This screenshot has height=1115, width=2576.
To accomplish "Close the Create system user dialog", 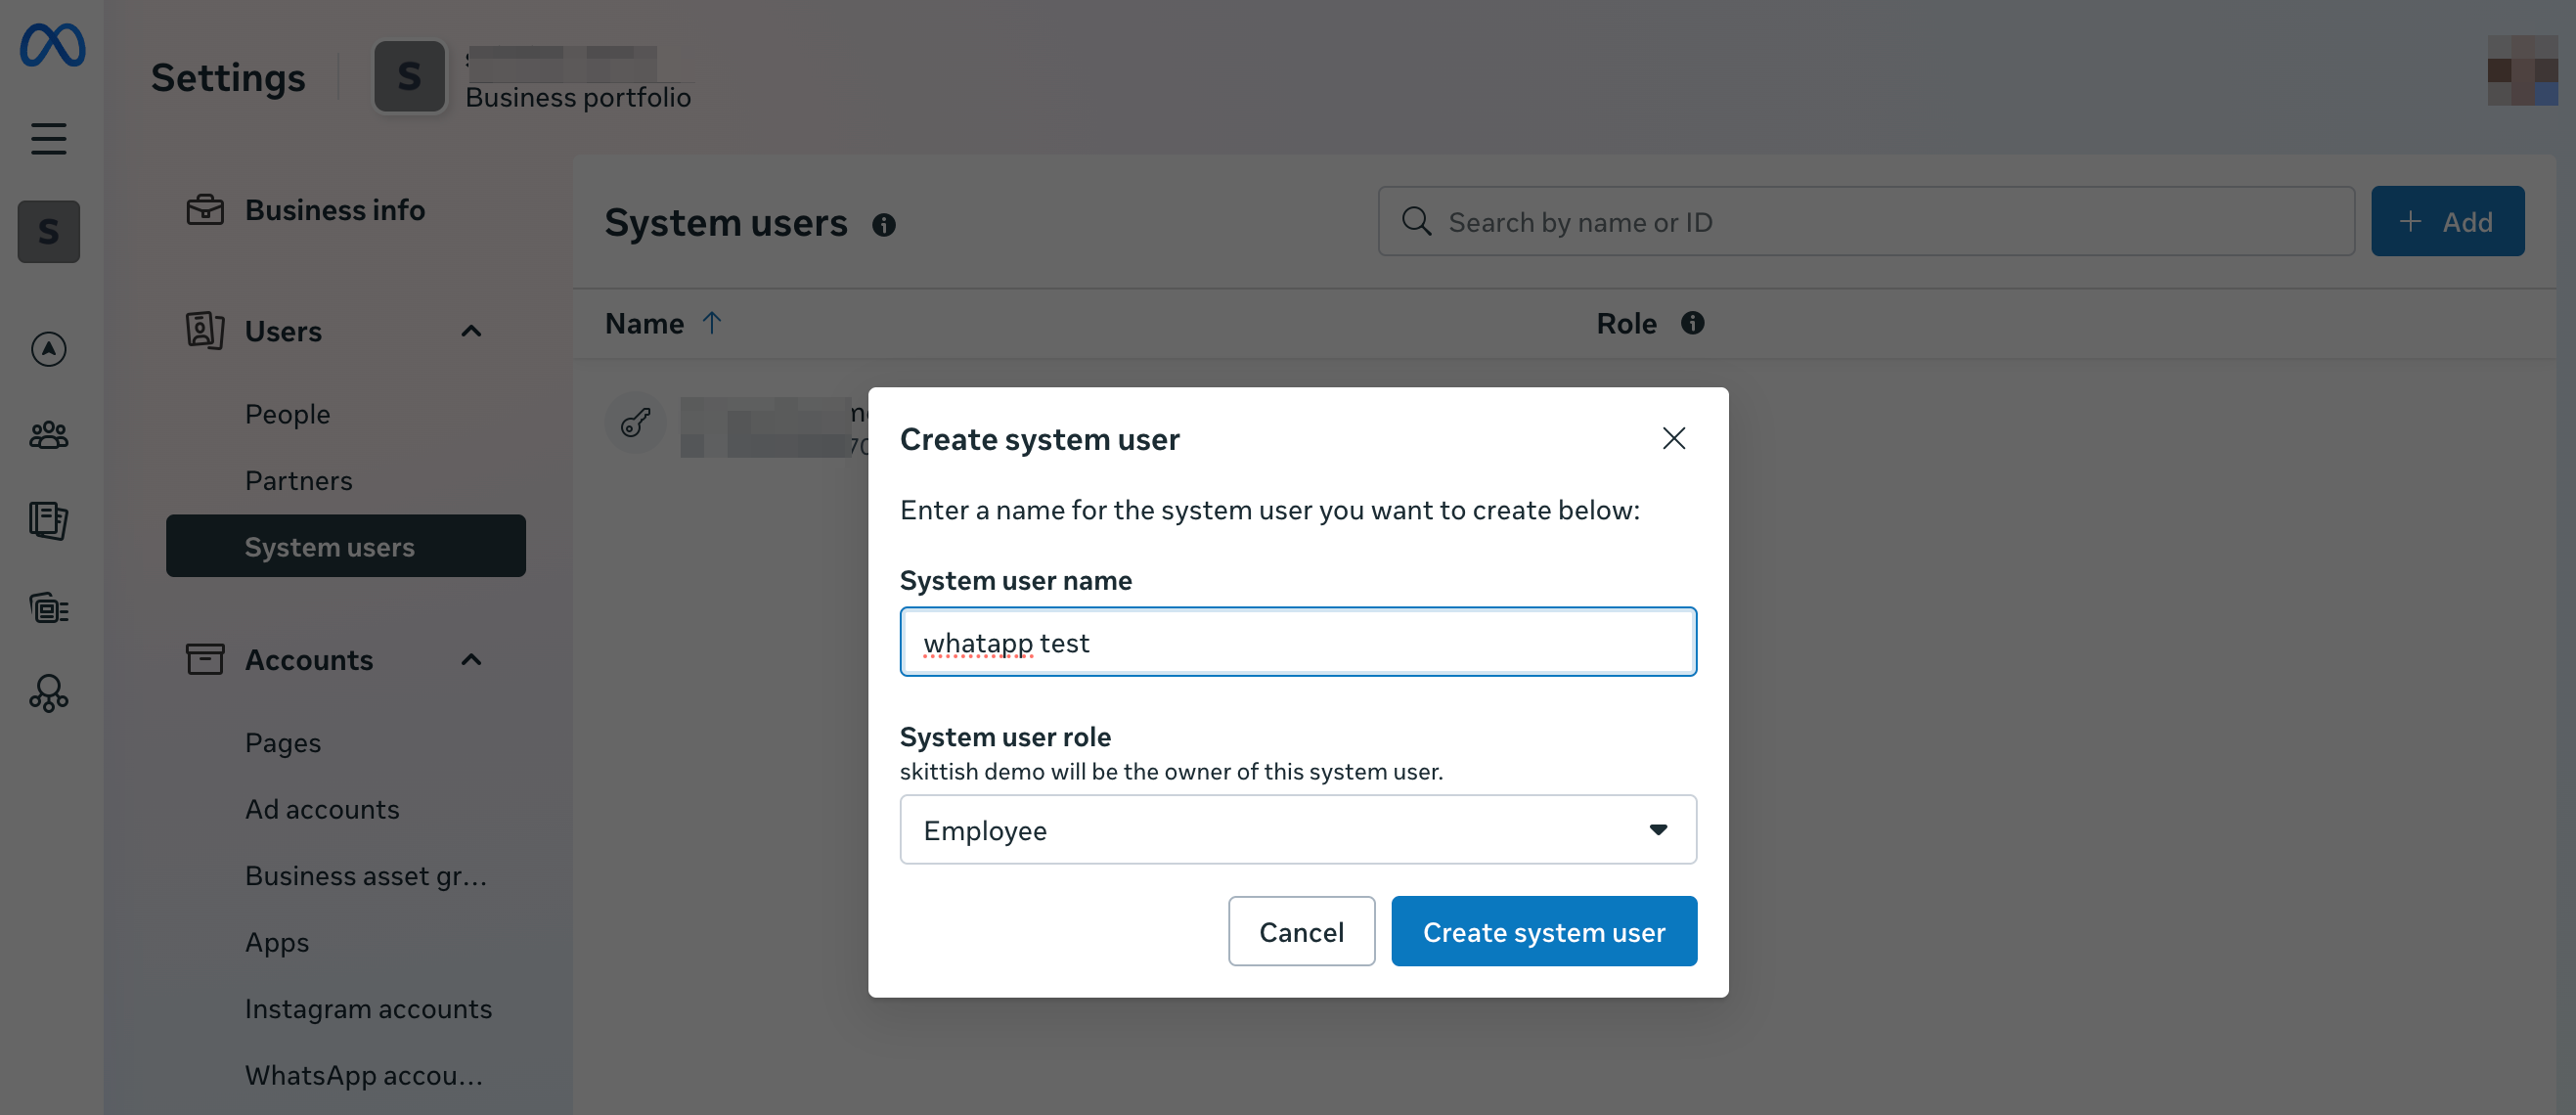I will tap(1673, 438).
